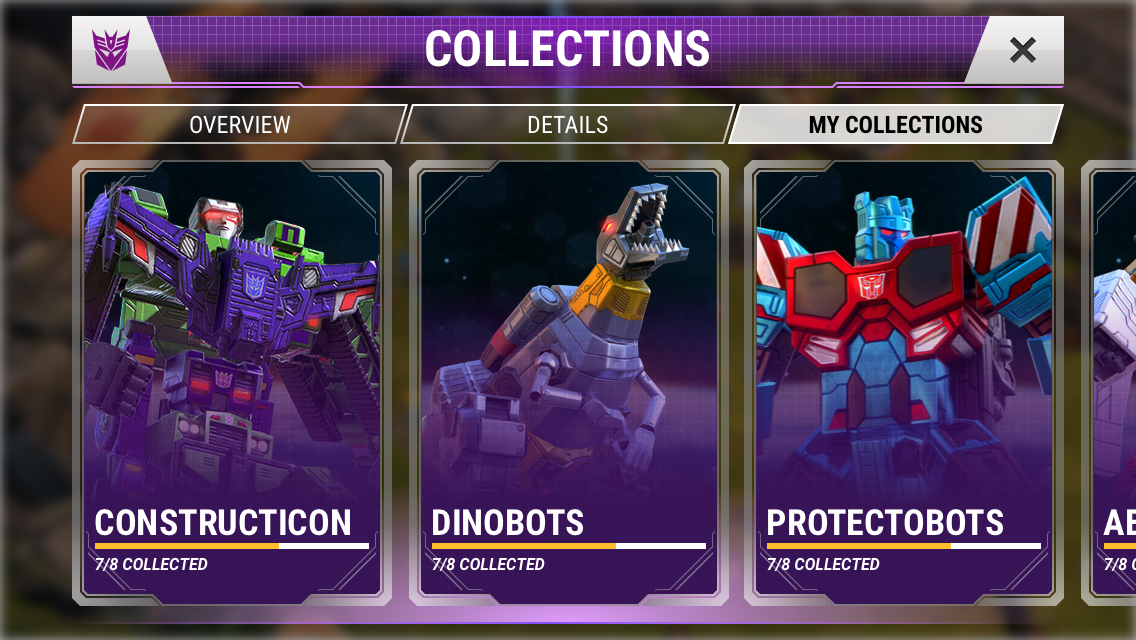Viewport: 1136px width, 640px height.
Task: Click the Grimlock dinosaur head image
Action: pos(639,228)
